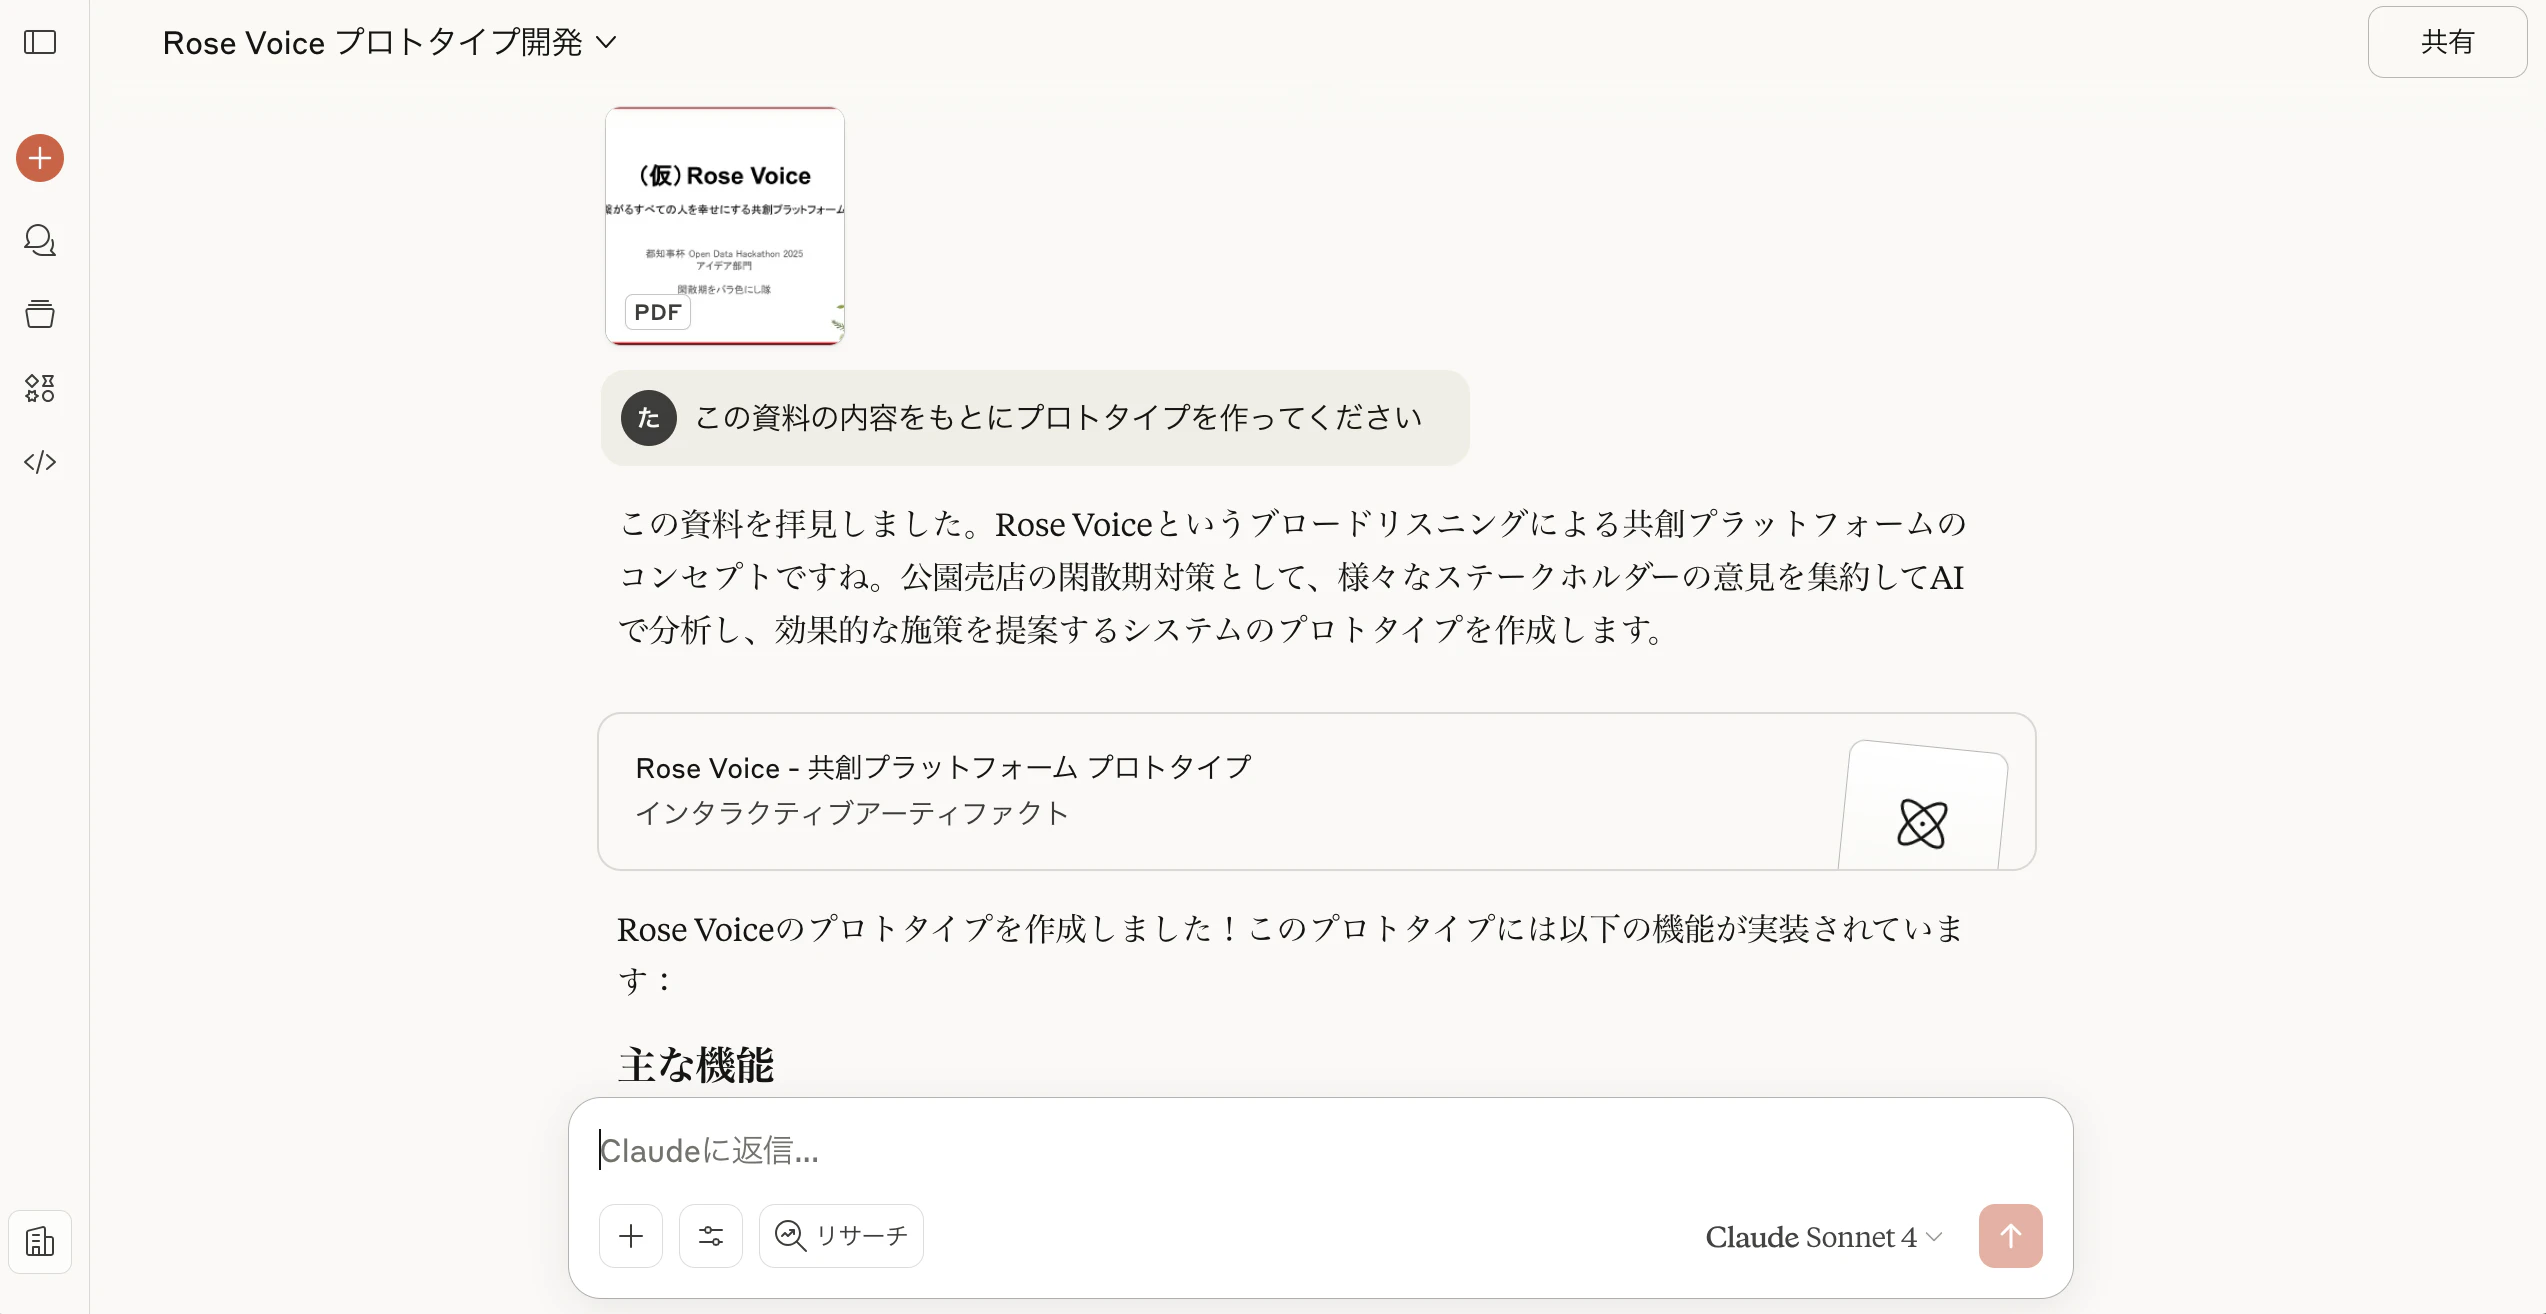The height and width of the screenshot is (1314, 2546).
Task: Open the Rose Voice PDF attachment thumbnail
Action: click(725, 226)
